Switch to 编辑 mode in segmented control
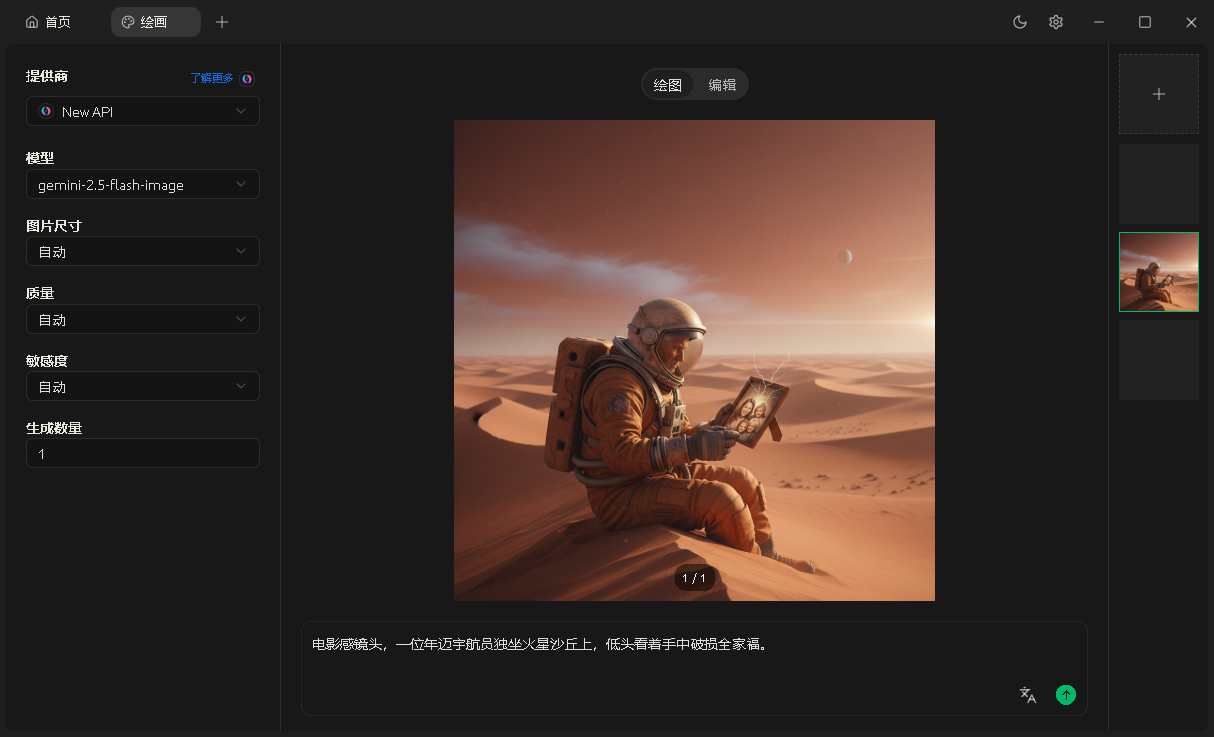The image size is (1214, 737). coord(722,85)
